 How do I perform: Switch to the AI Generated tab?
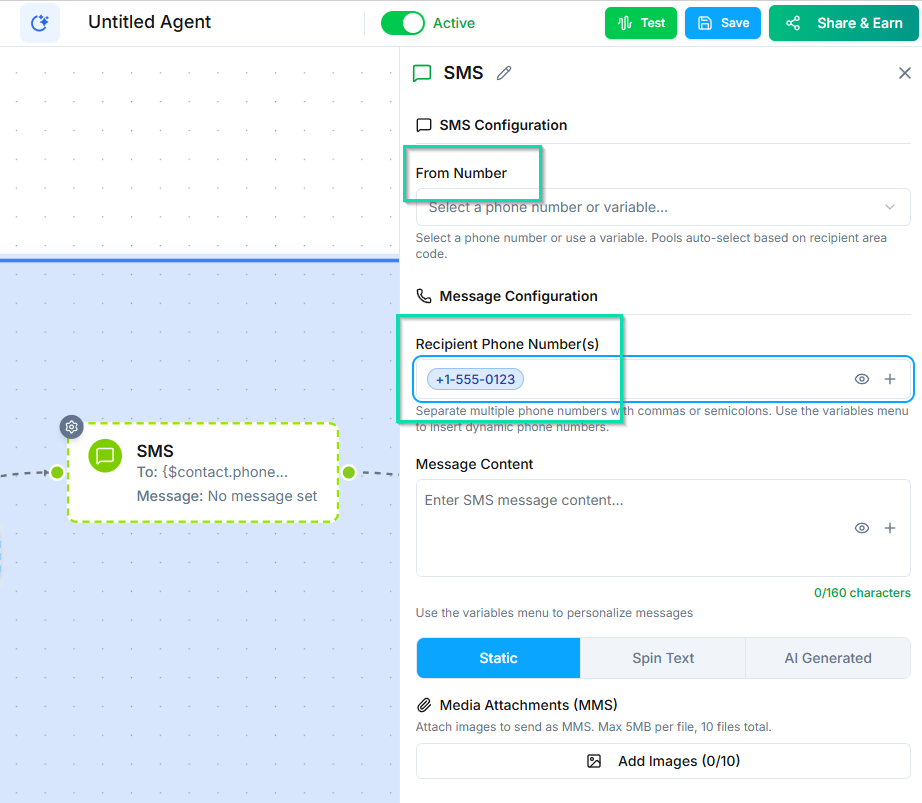827,658
